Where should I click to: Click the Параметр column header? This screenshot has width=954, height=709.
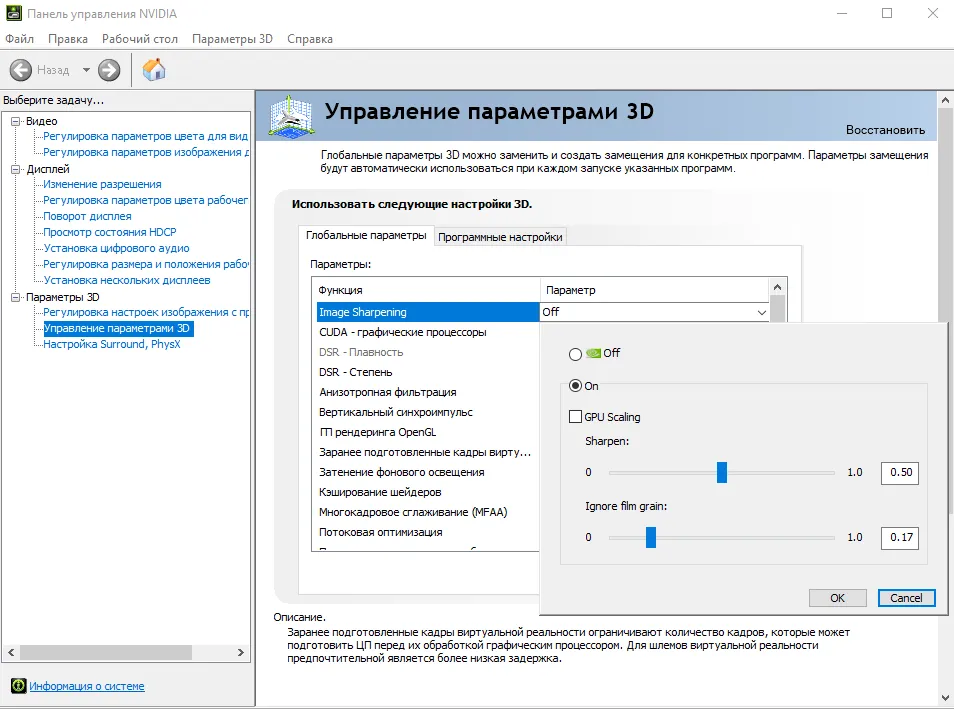655,290
